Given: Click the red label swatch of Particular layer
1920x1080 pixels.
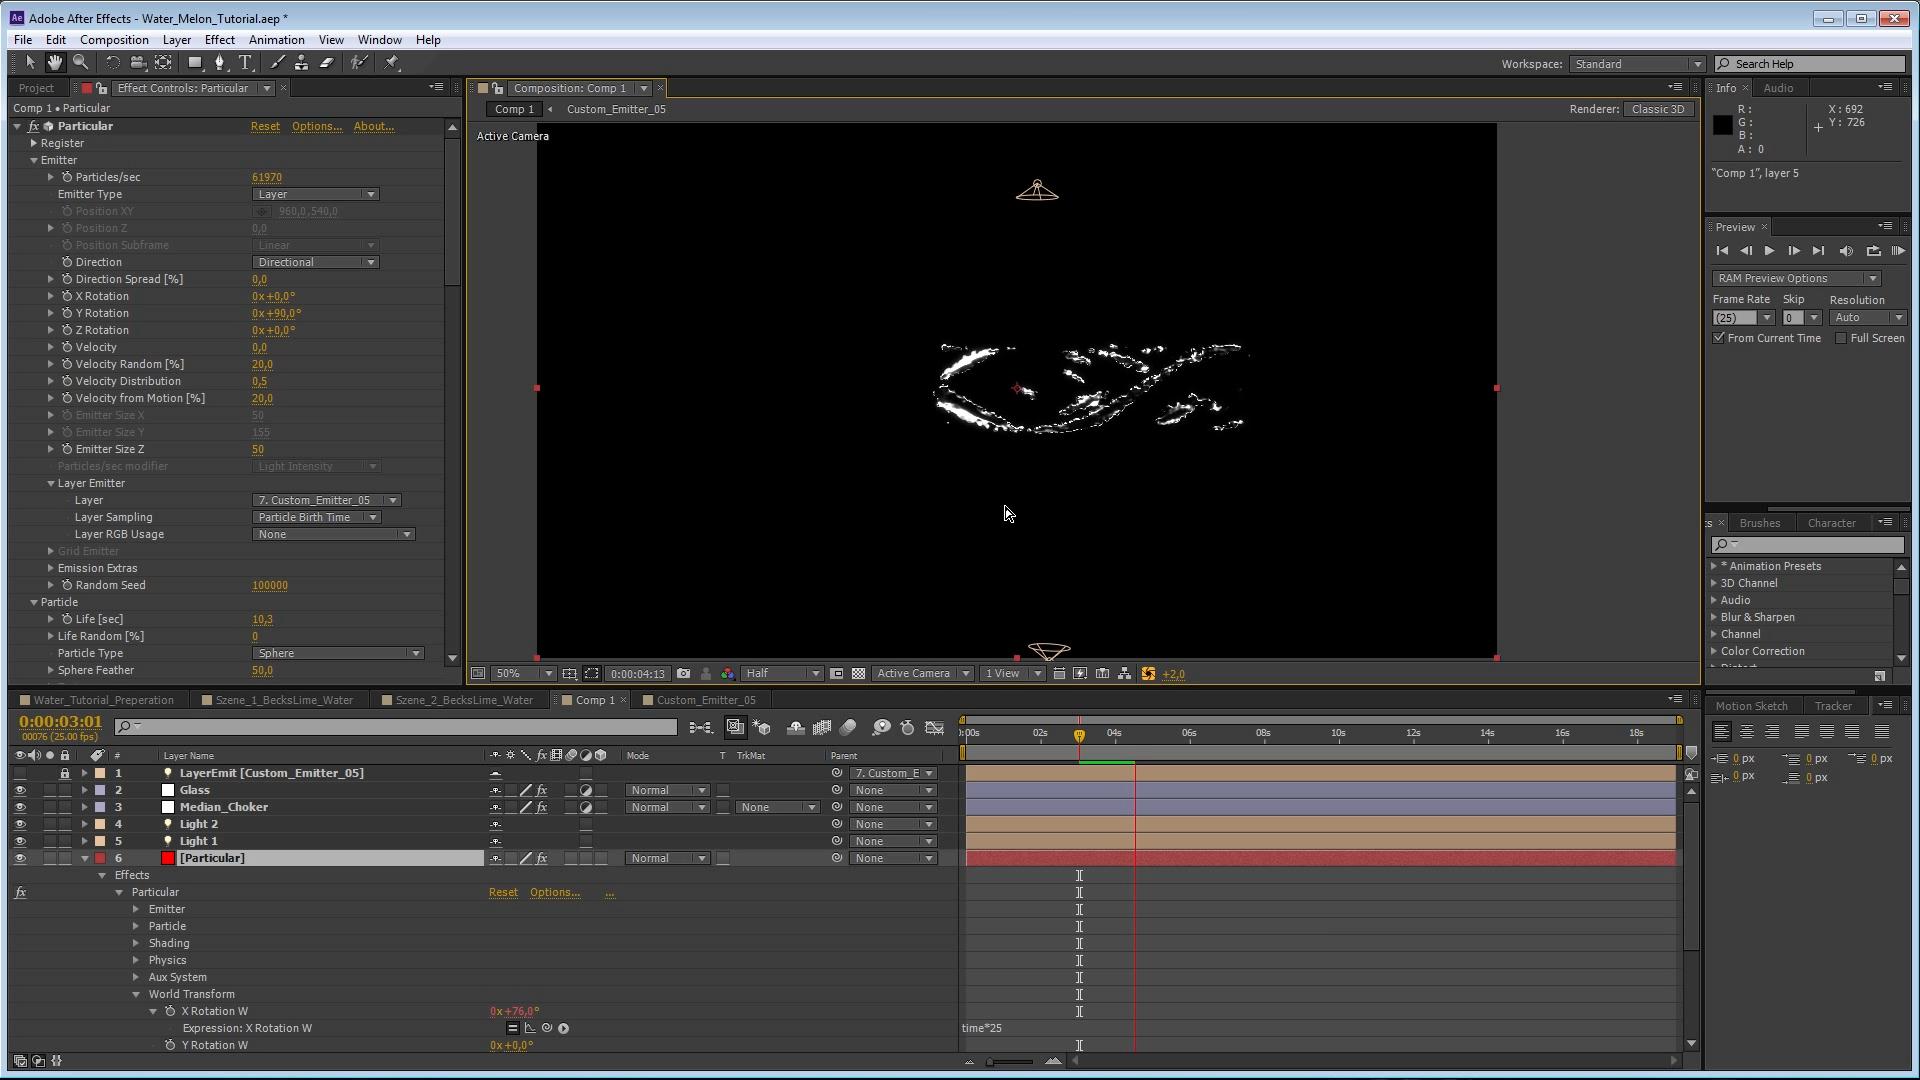Looking at the screenshot, I should pyautogui.click(x=100, y=858).
